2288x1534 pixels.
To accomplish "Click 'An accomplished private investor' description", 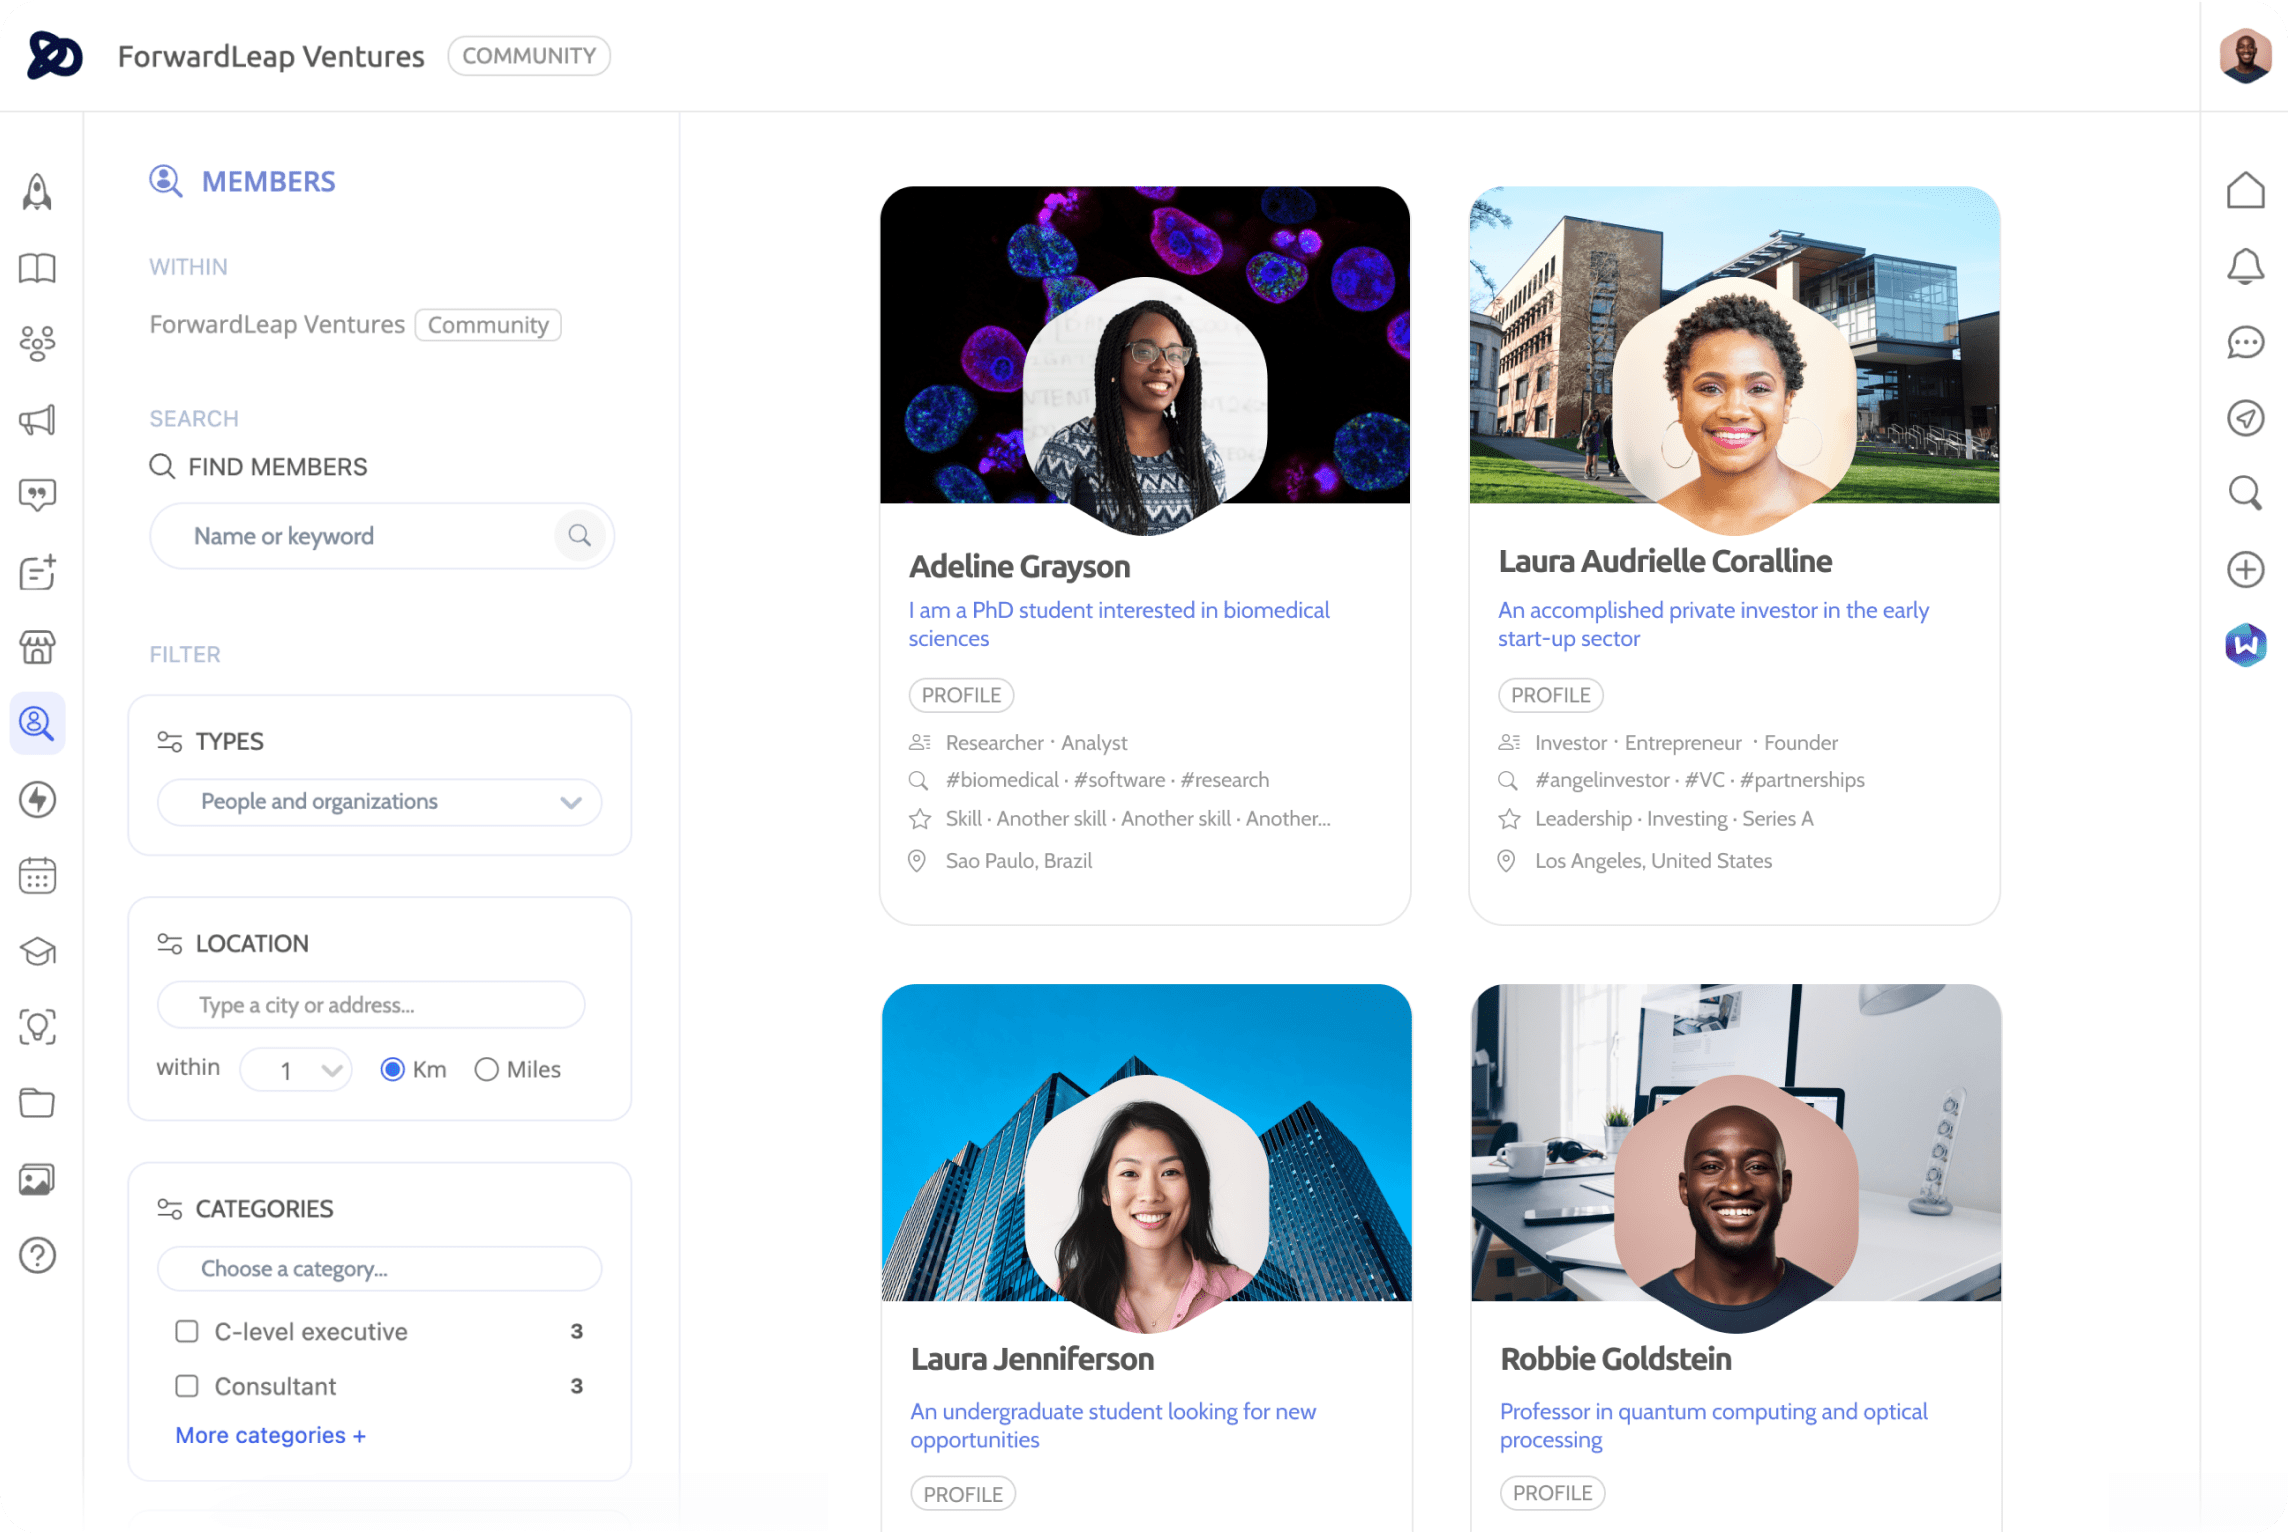I will point(1713,624).
